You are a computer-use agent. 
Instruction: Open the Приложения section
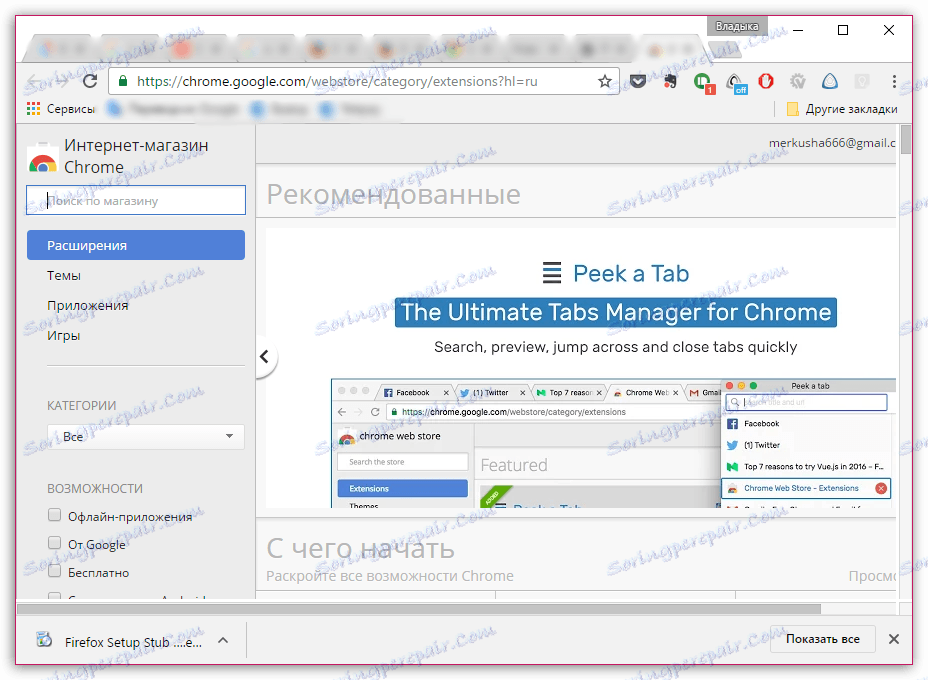(x=88, y=305)
